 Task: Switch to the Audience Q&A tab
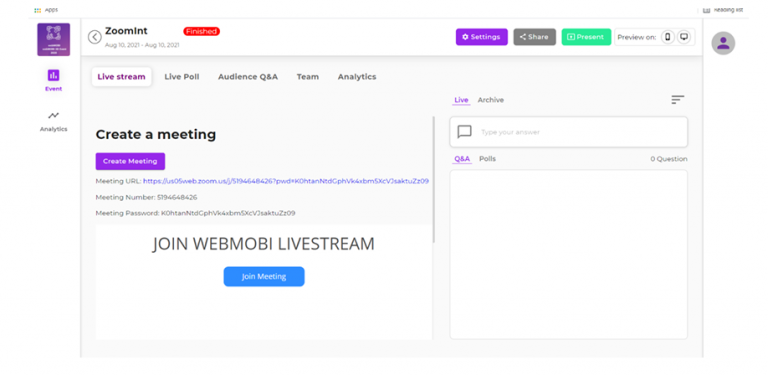pos(248,77)
